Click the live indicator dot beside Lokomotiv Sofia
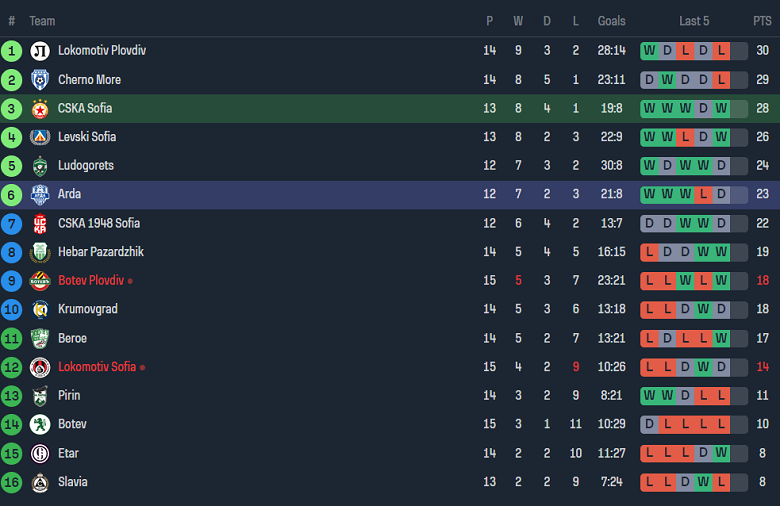 (x=142, y=367)
